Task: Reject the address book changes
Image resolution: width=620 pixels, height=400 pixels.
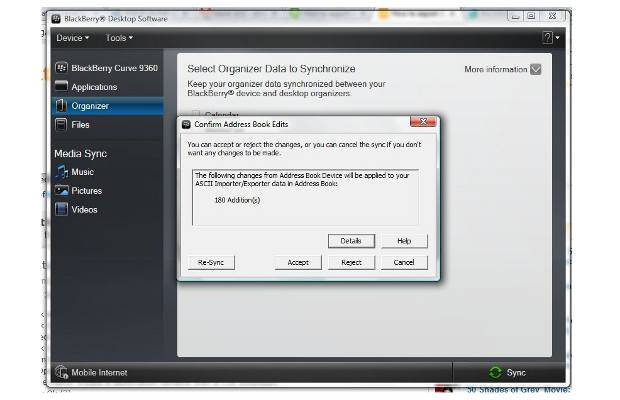Action: (351, 262)
